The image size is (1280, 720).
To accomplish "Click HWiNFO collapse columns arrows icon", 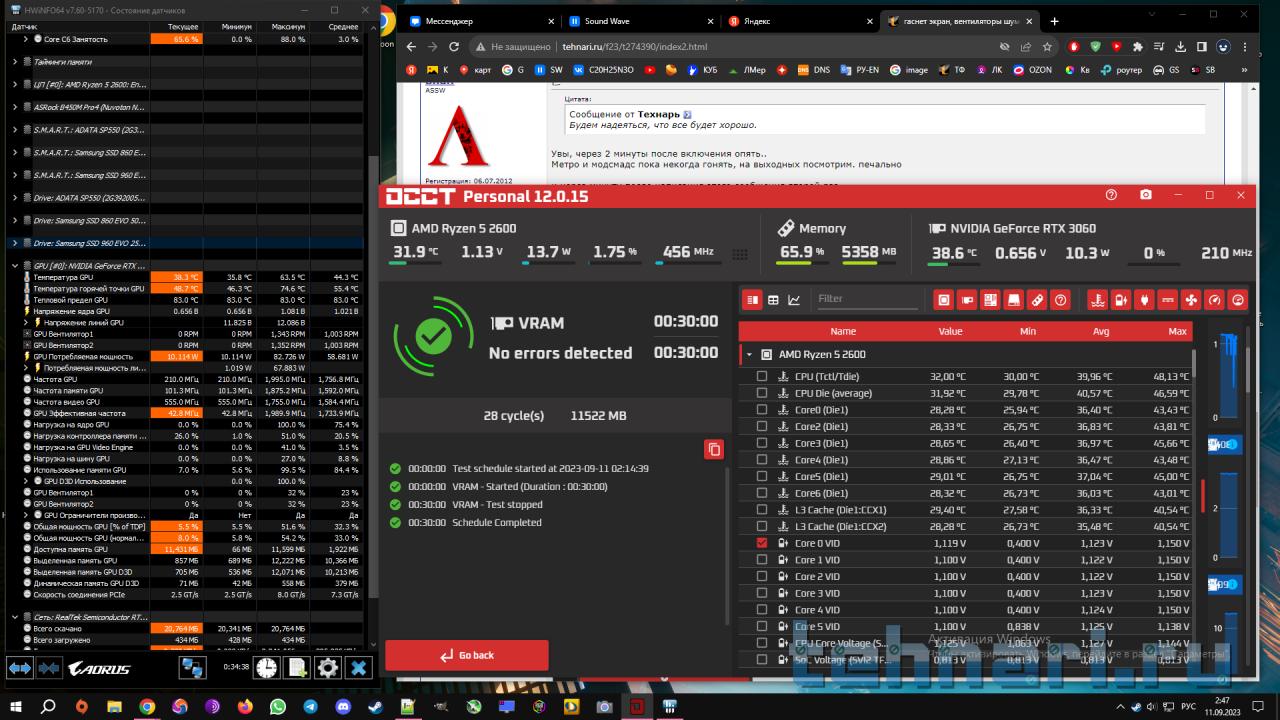I will [49, 668].
